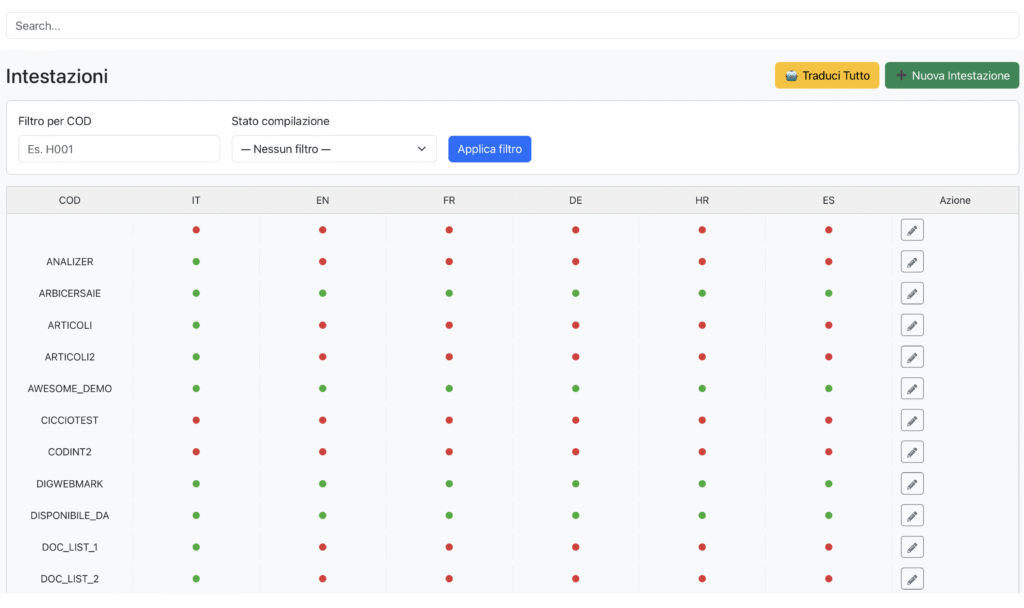The height and width of the screenshot is (608, 1024).
Task: Select the EN column header
Action: tap(322, 200)
